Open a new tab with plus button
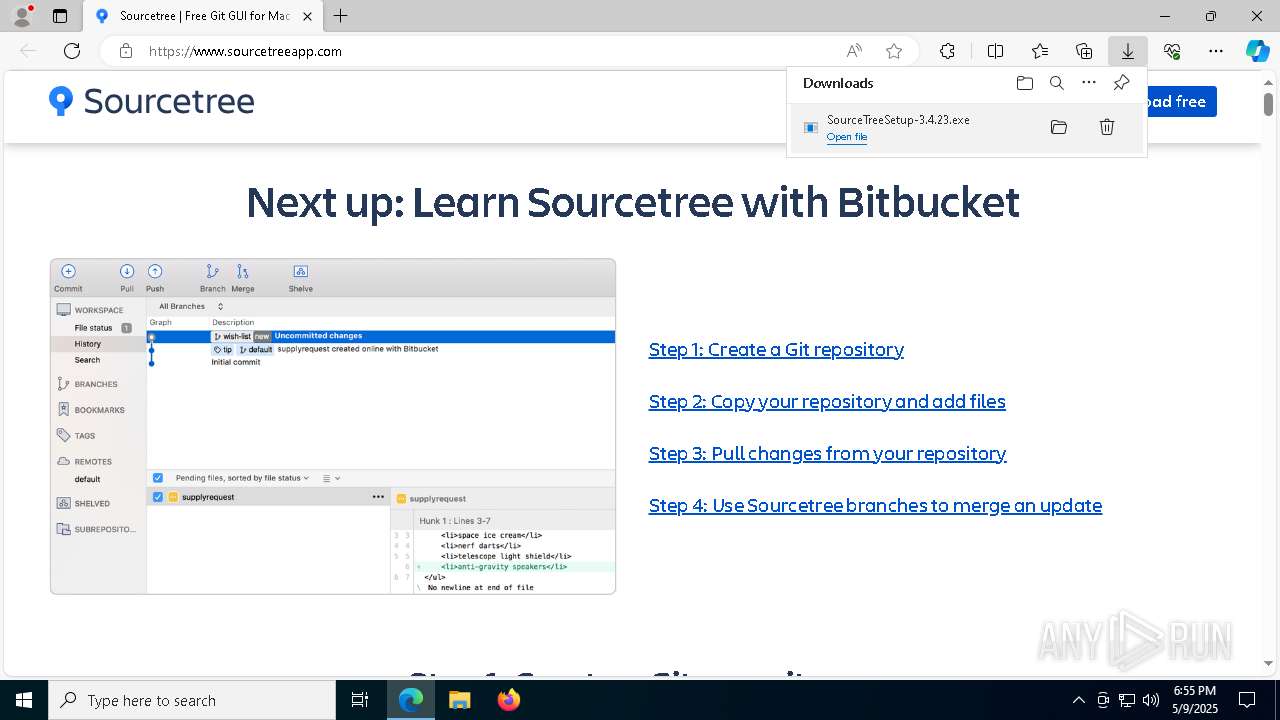Viewport: 1280px width, 720px height. (x=341, y=16)
